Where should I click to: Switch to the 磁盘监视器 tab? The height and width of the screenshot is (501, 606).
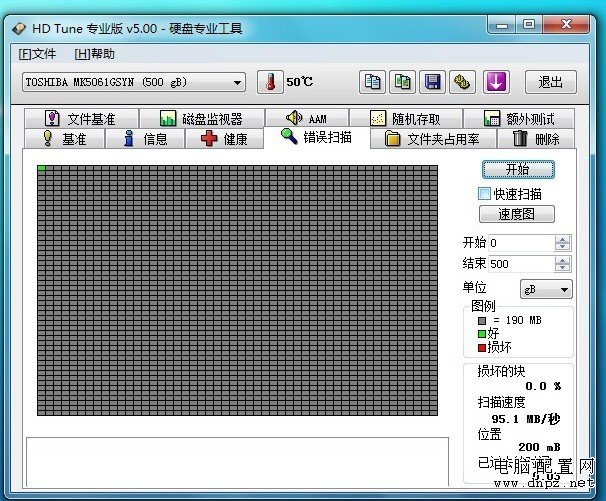202,118
